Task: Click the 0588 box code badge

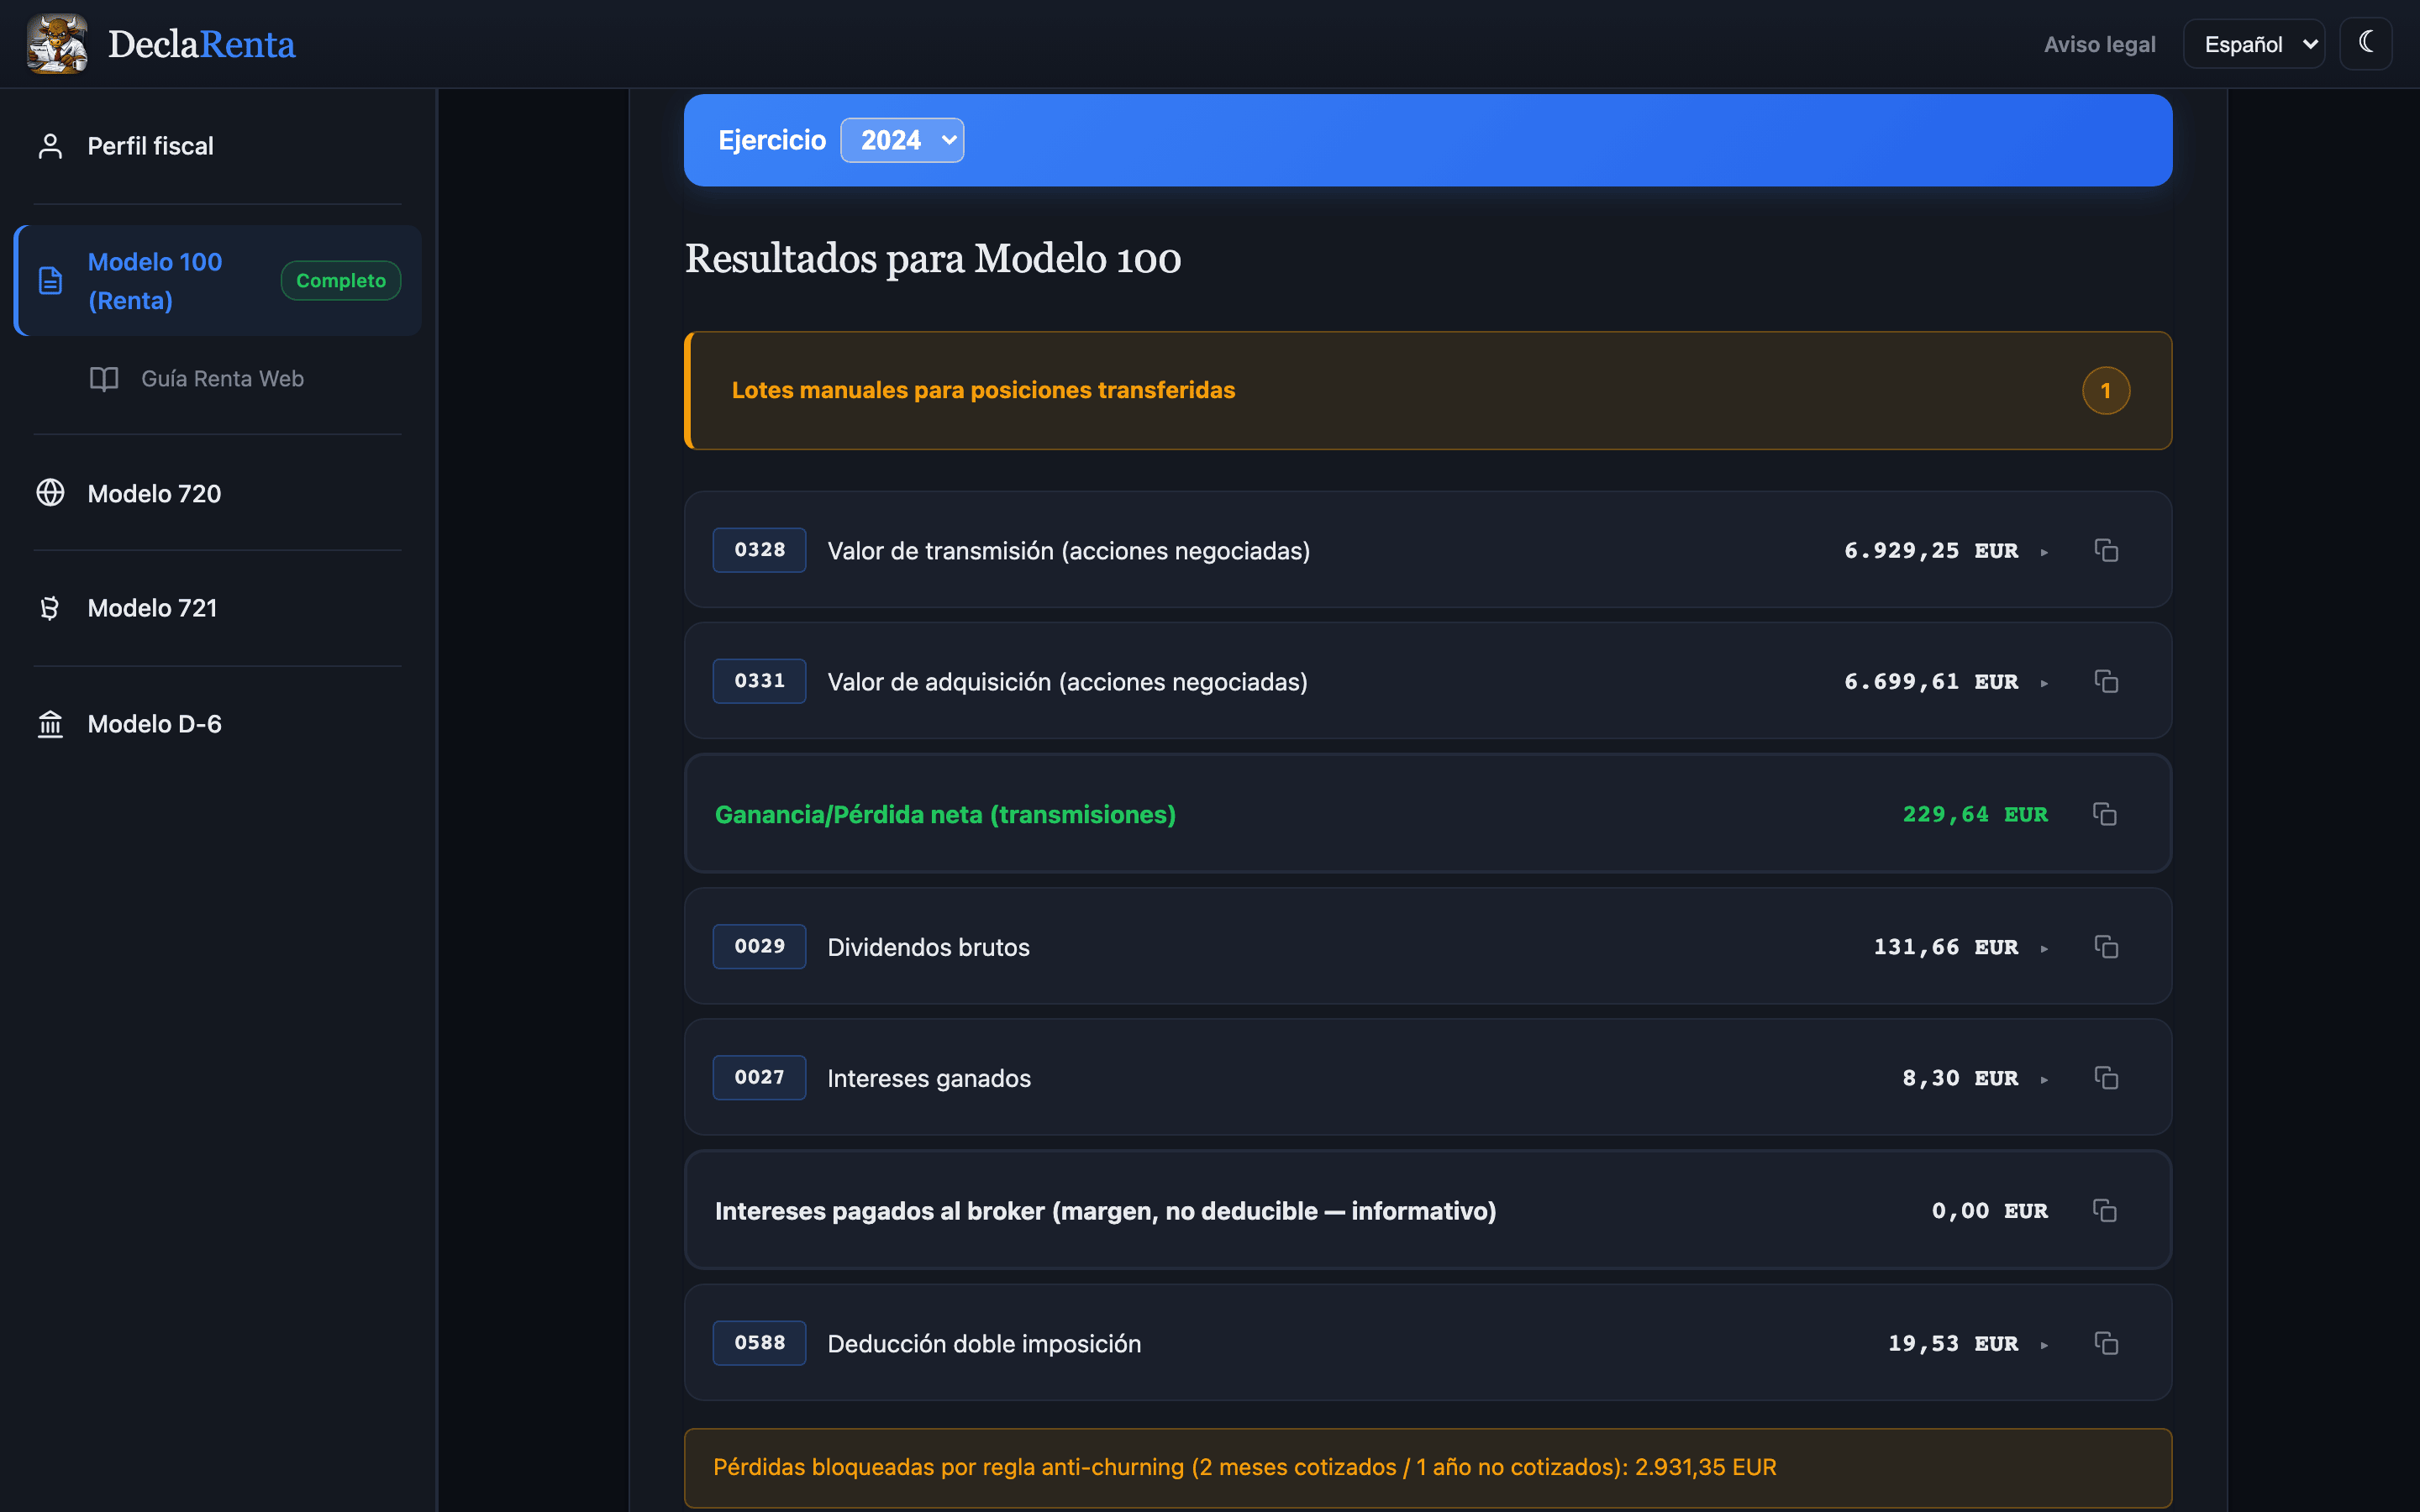Action: pos(759,1343)
